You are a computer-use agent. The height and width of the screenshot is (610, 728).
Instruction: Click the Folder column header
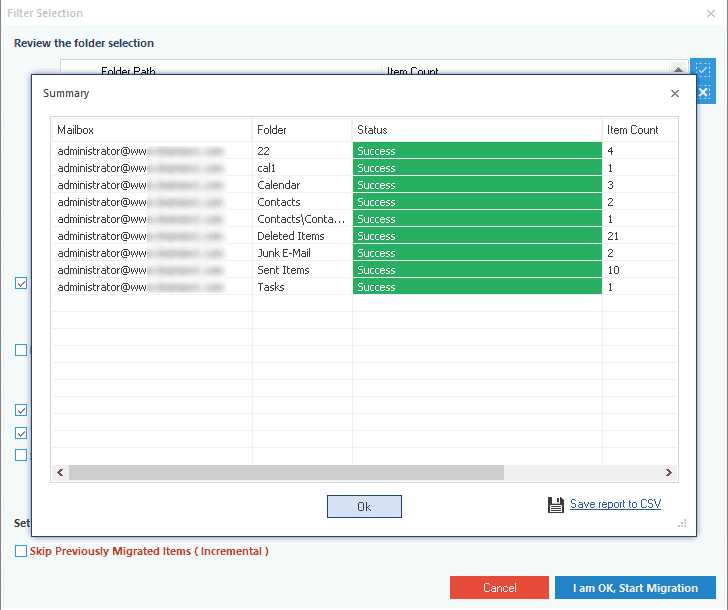(x=302, y=130)
